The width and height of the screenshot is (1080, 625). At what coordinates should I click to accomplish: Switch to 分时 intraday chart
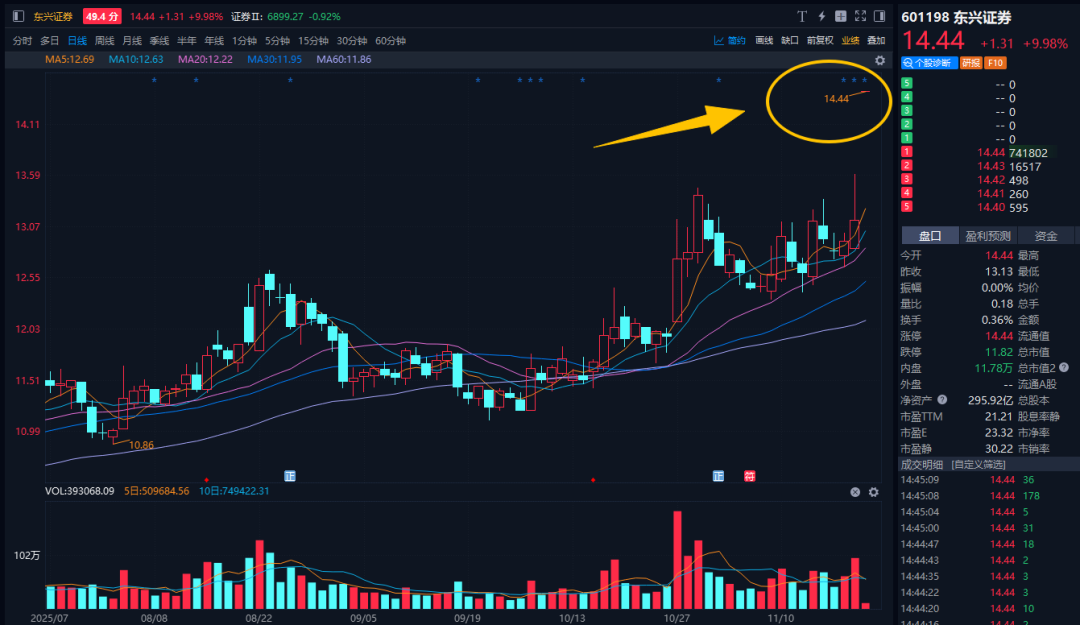coord(22,41)
